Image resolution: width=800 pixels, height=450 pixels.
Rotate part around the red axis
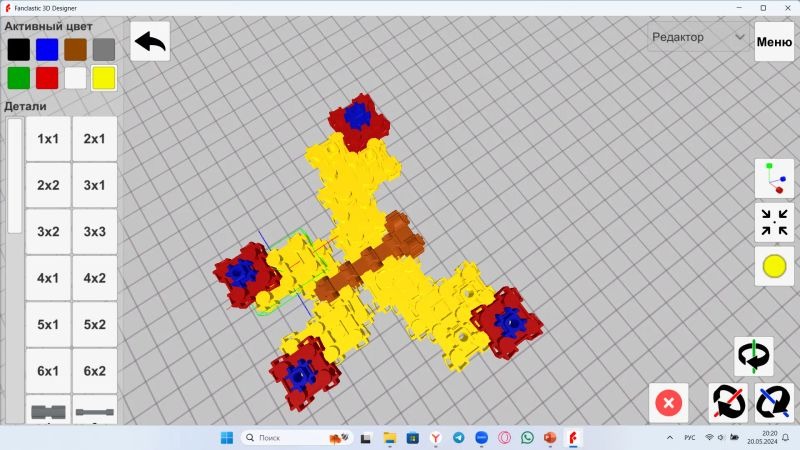(729, 402)
